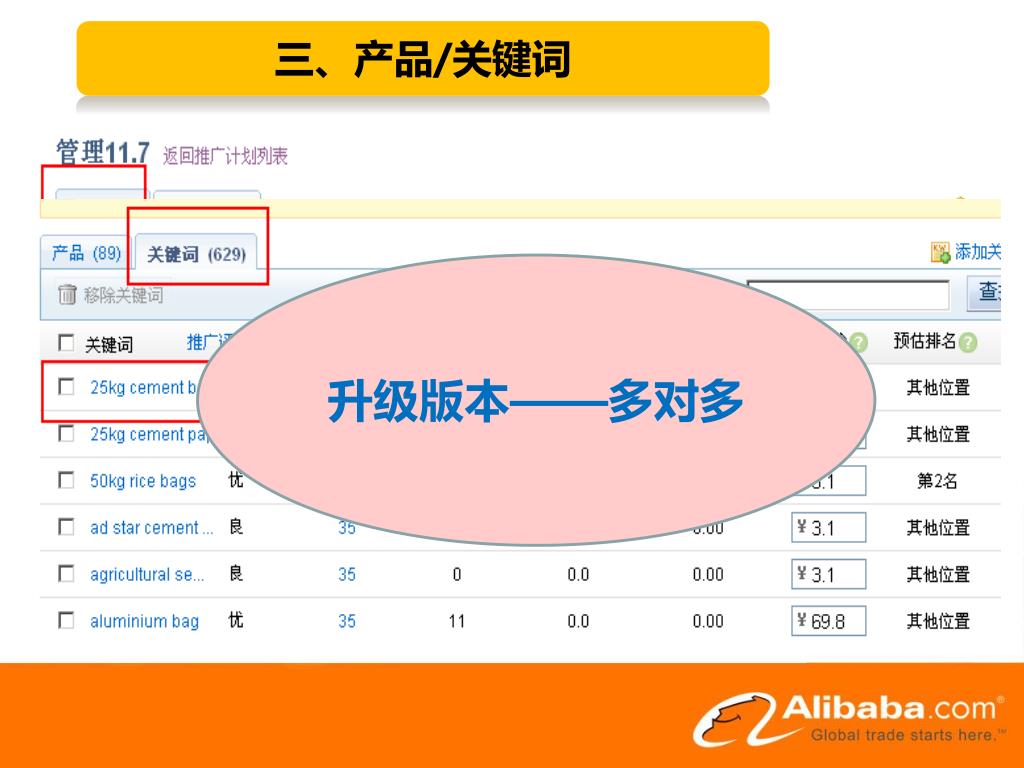The width and height of the screenshot is (1024, 768).
Task: Tick the agricultural se... checkbox
Action: 66,573
